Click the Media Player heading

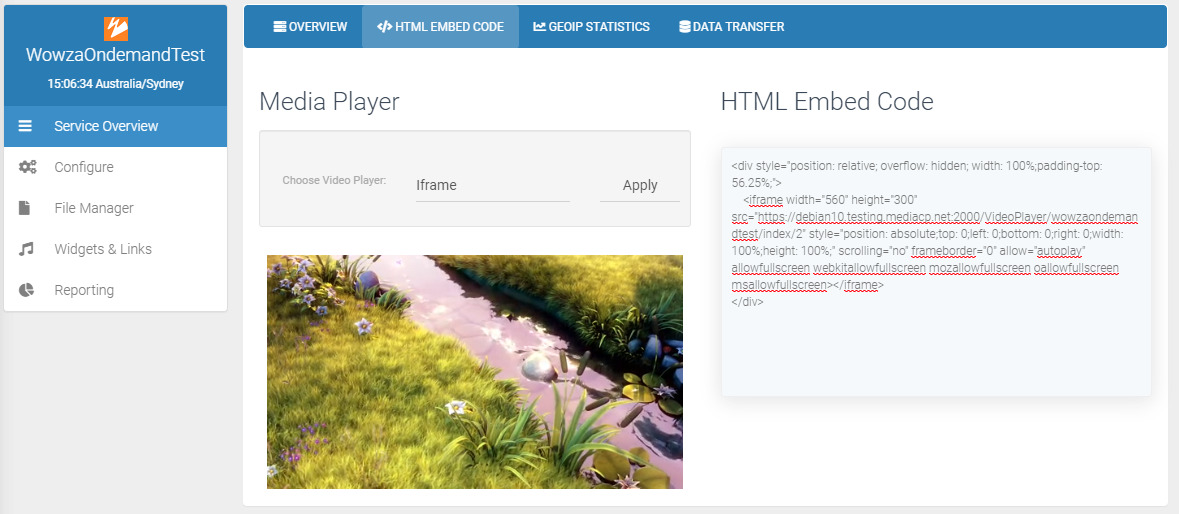[329, 101]
